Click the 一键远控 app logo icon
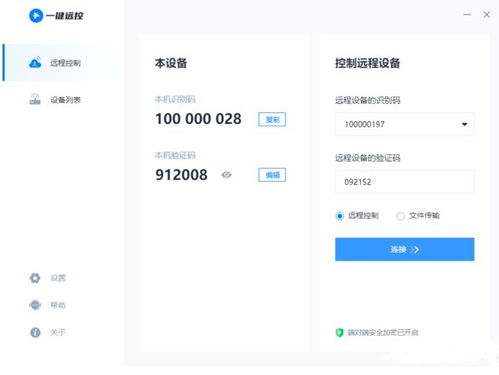Image resolution: width=499 pixels, height=375 pixels. [x=36, y=16]
